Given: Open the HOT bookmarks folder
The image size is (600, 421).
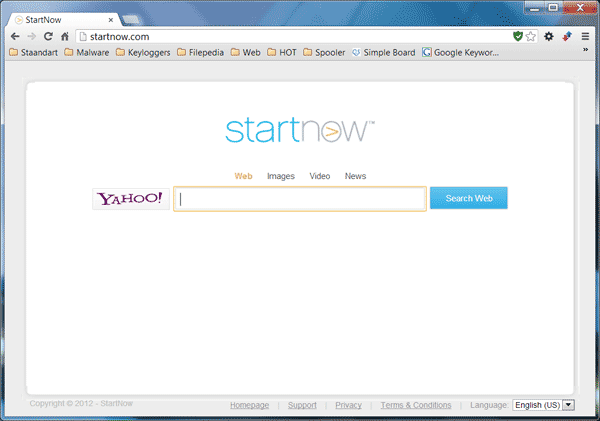Looking at the screenshot, I should coord(282,52).
